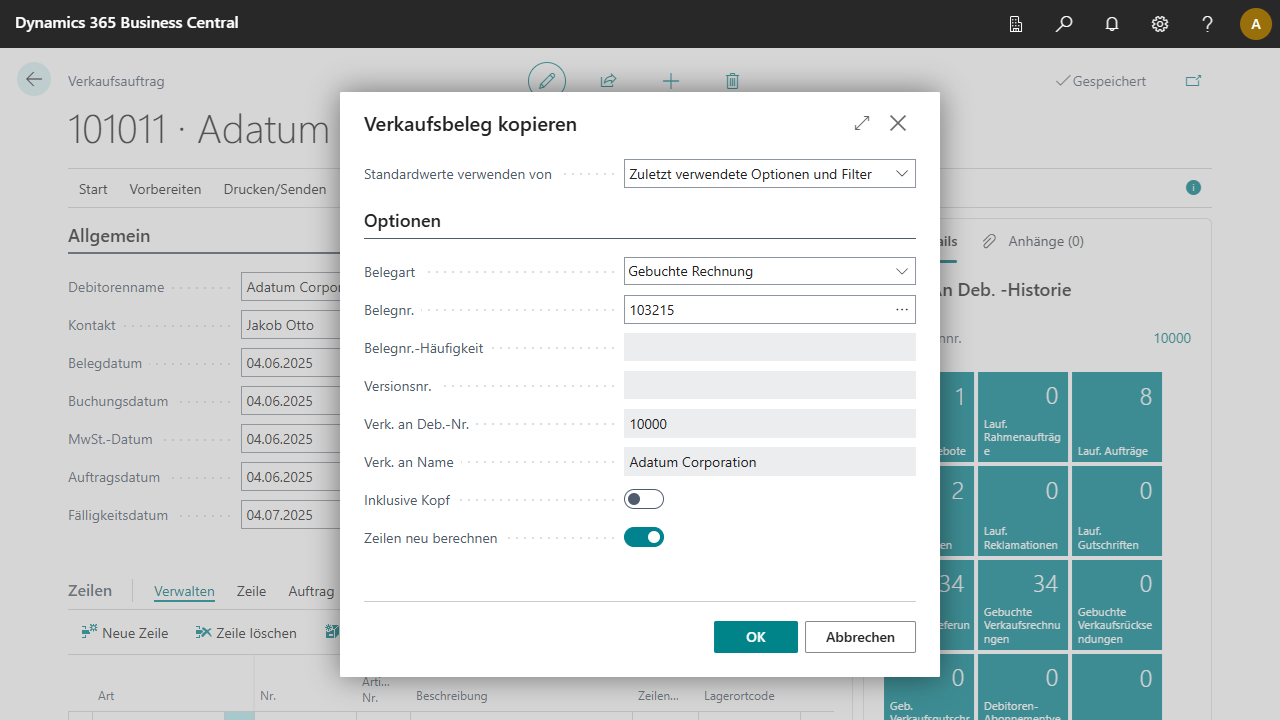Expand Standardwerte verwenden von dropdown
The width and height of the screenshot is (1280, 720).
point(769,174)
